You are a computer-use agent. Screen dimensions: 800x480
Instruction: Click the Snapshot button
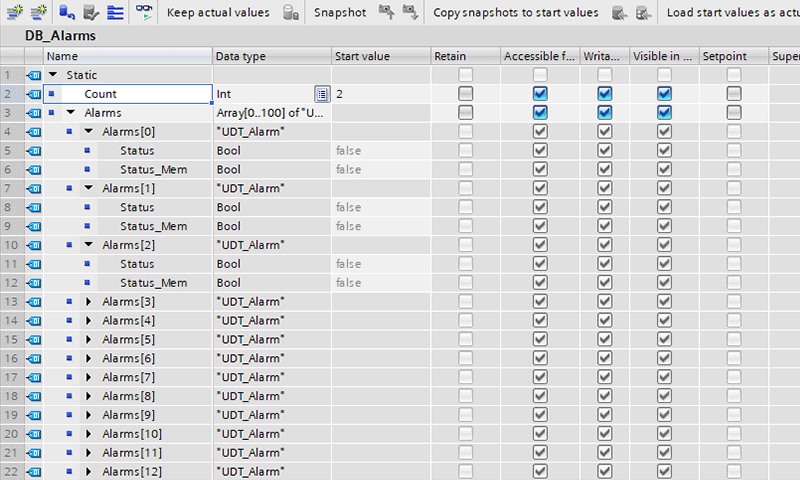(x=340, y=12)
